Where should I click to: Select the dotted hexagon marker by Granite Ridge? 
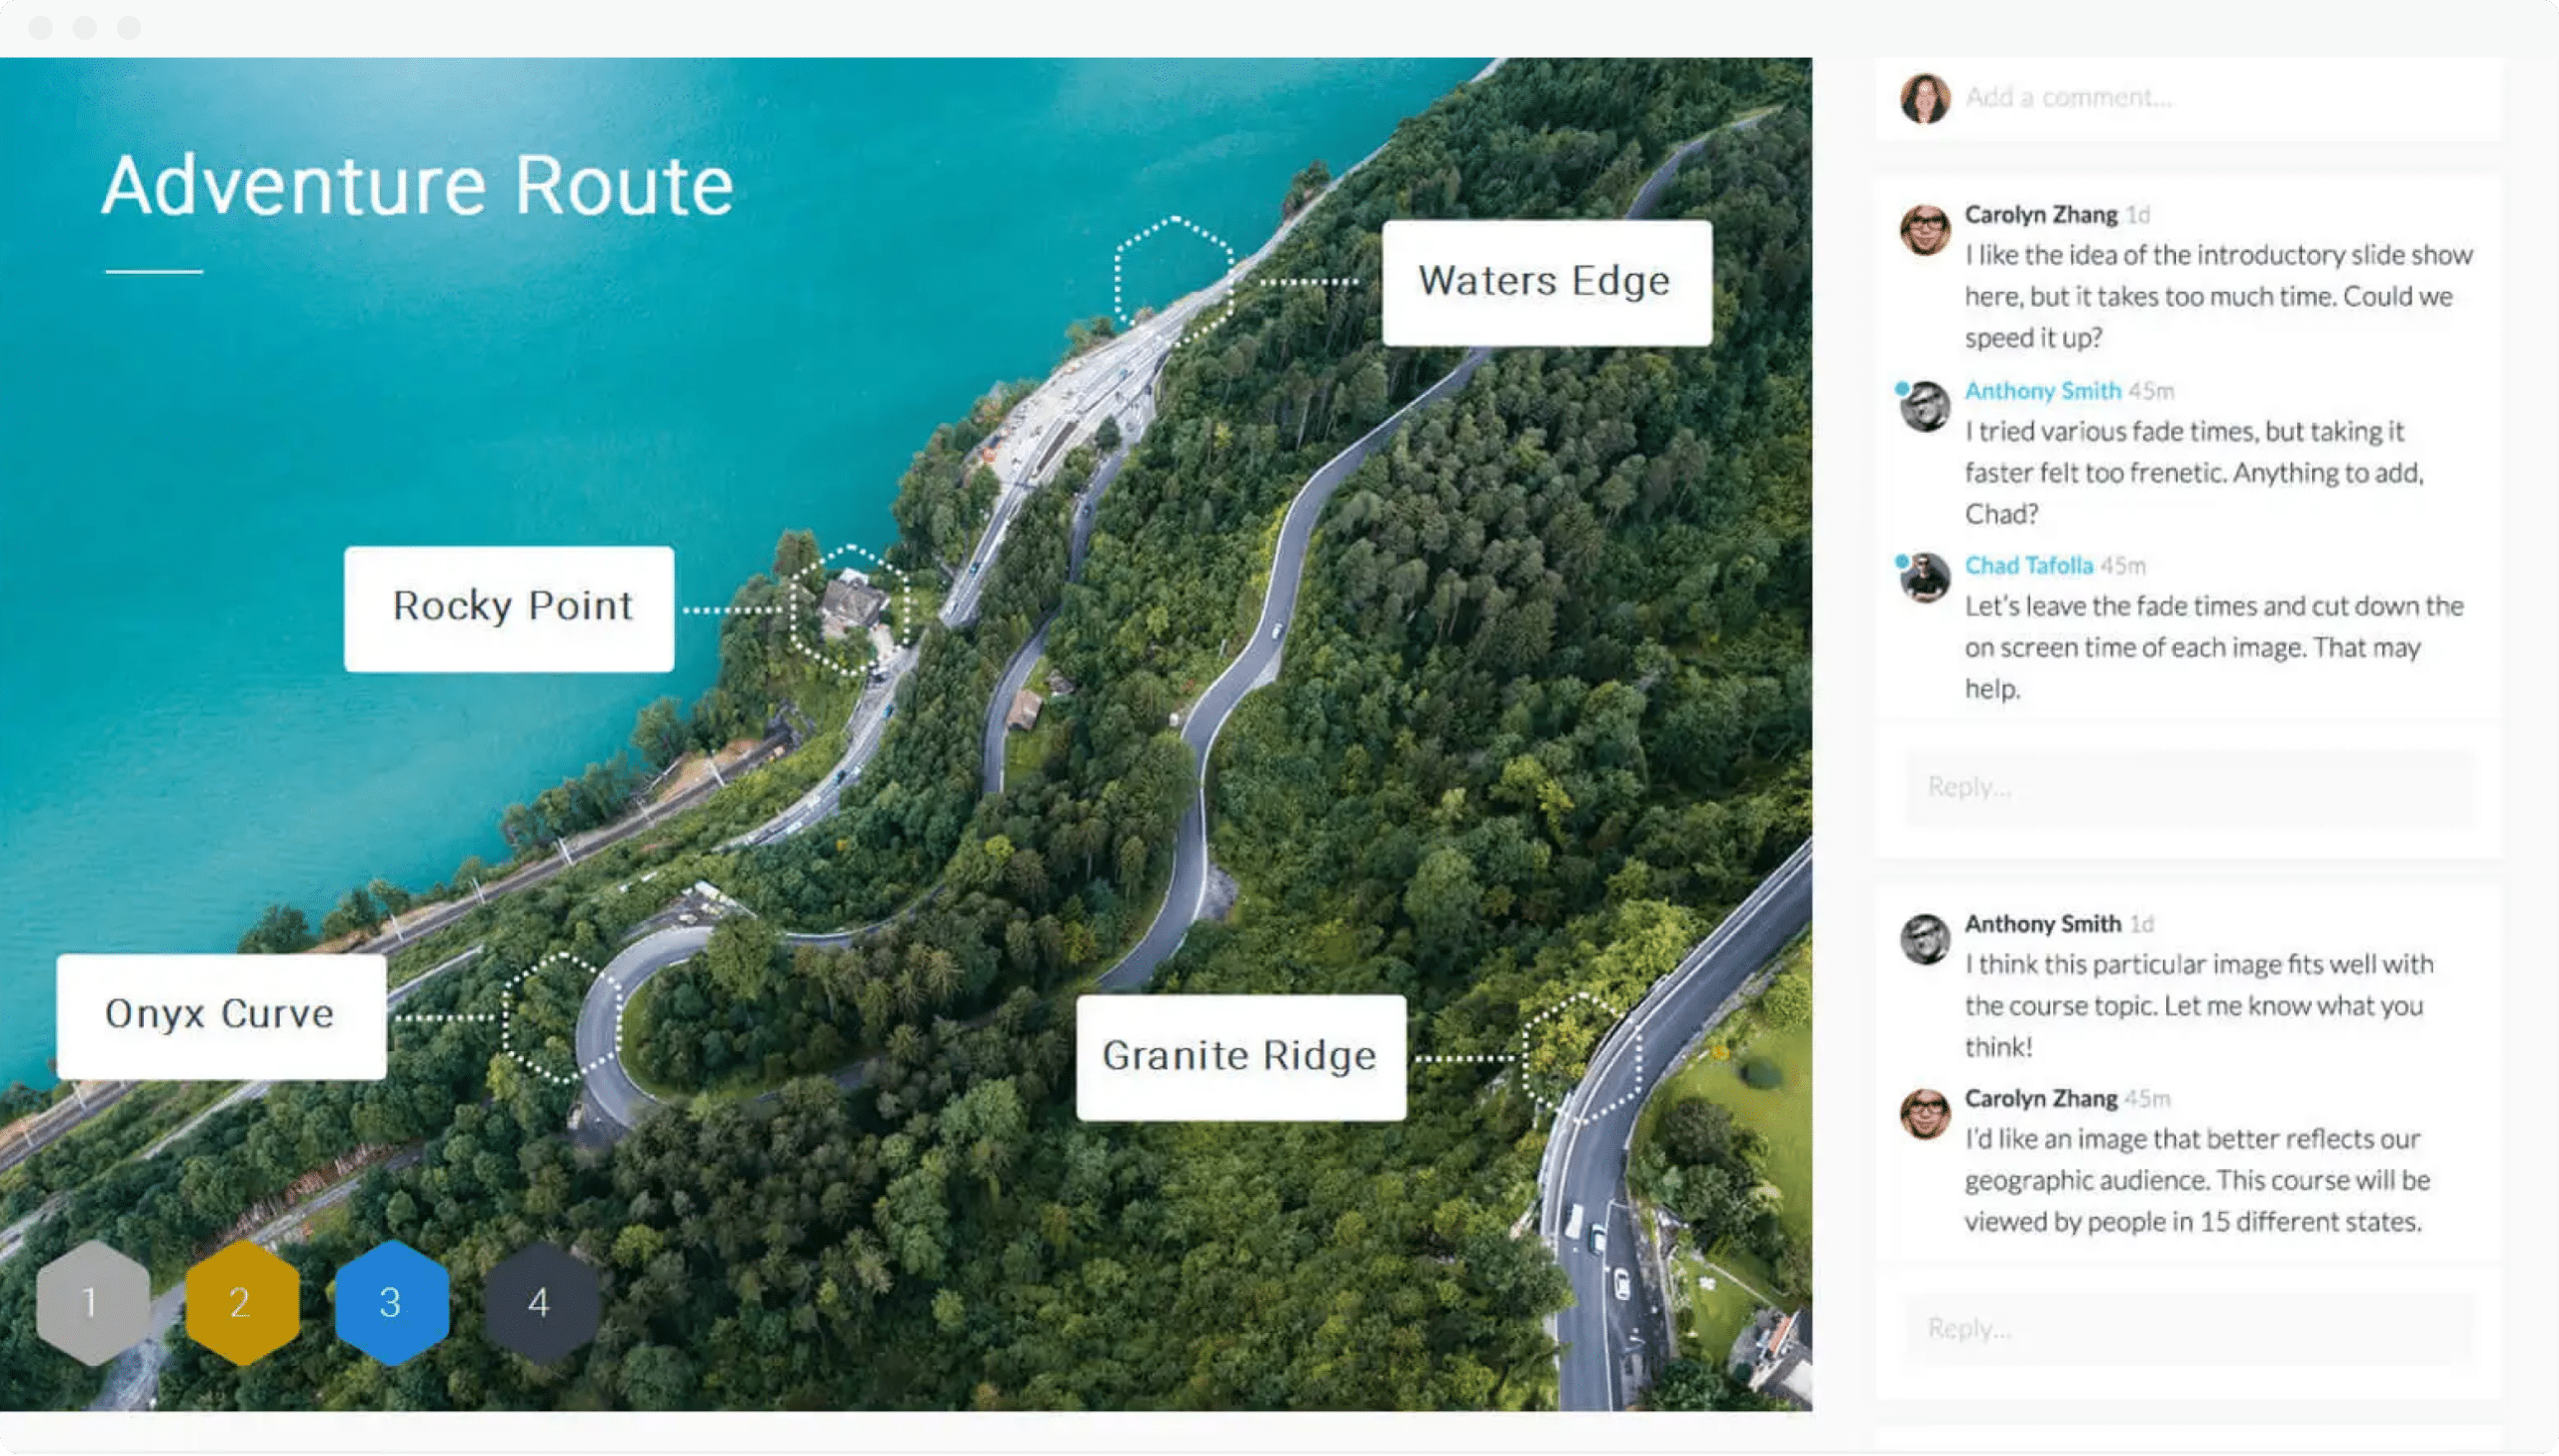[1582, 1058]
